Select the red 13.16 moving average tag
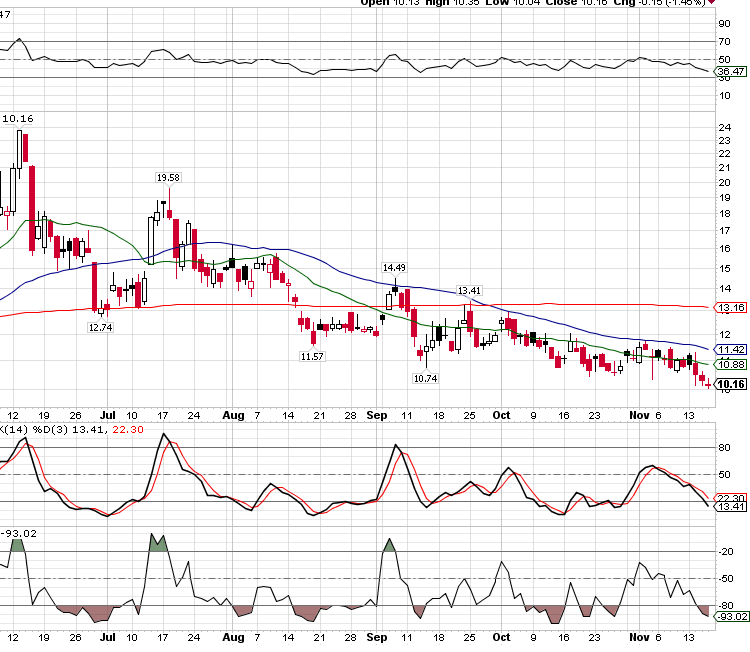This screenshot has width=750, height=652. 730,308
